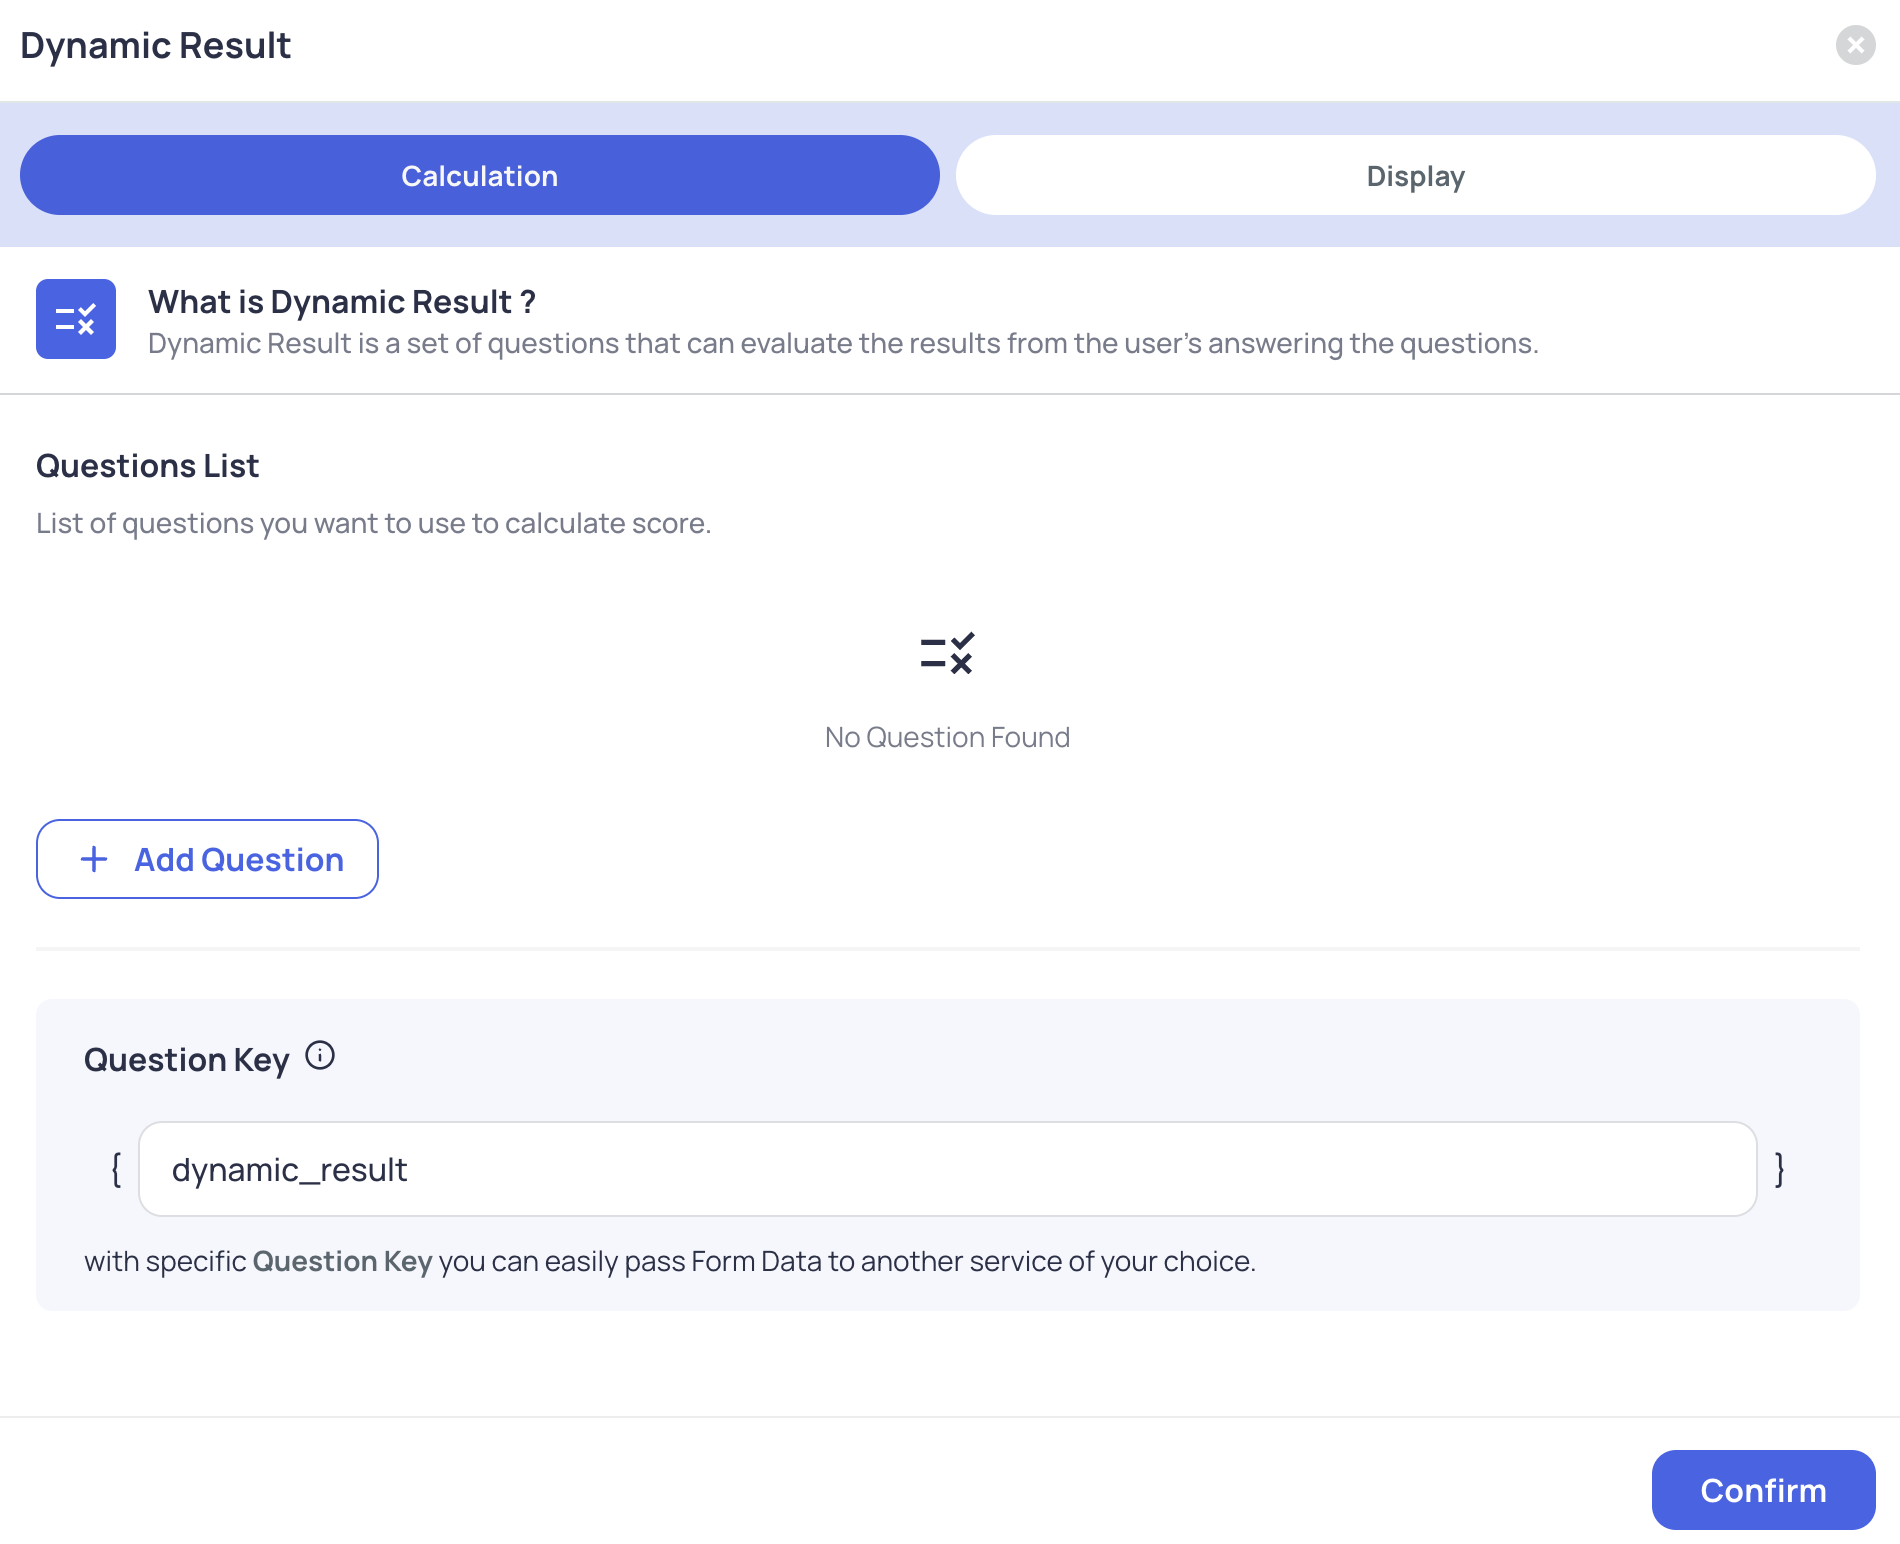The width and height of the screenshot is (1900, 1544).
Task: Click the info icon beside Question Key
Action: pyautogui.click(x=320, y=1055)
